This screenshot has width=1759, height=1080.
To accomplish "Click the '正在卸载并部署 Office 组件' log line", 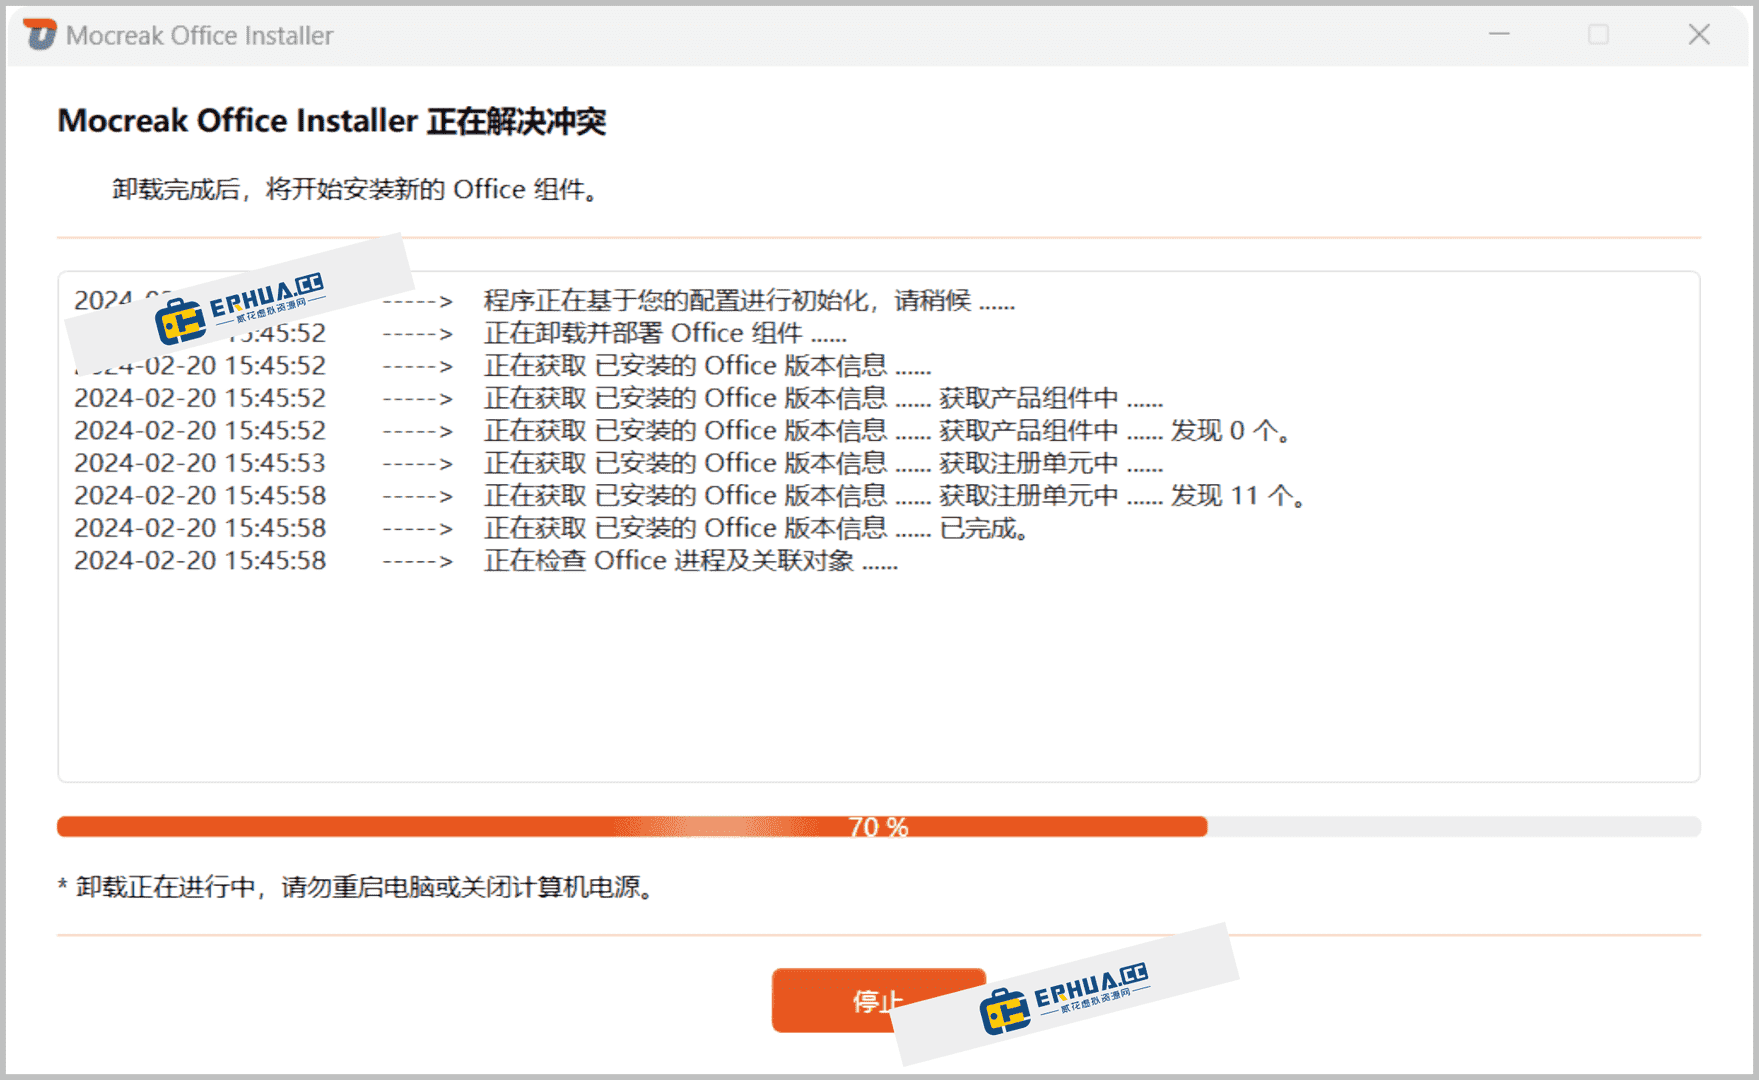I will click(663, 333).
